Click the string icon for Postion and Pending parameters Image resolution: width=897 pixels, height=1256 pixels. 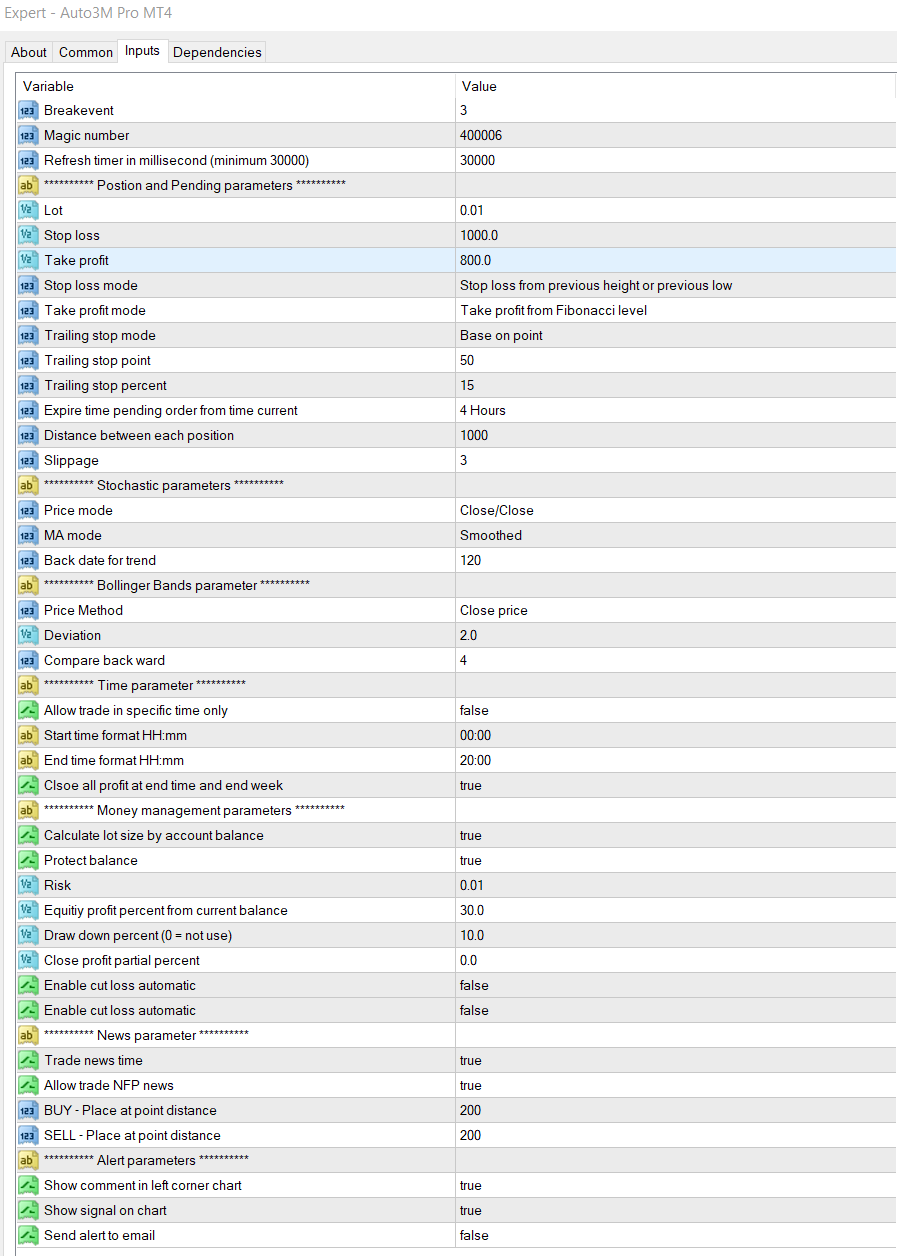coord(28,185)
